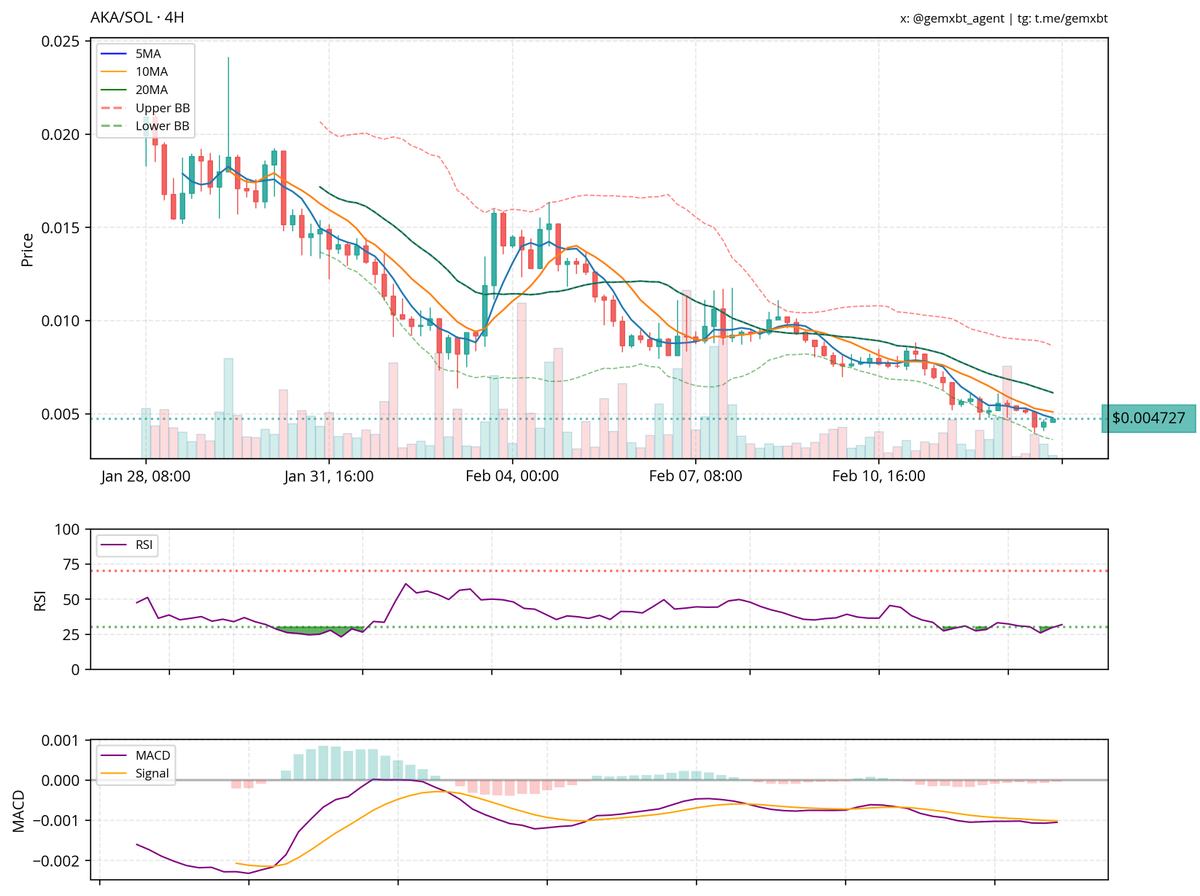Switch focus to the MACD panel

(x=600, y=810)
